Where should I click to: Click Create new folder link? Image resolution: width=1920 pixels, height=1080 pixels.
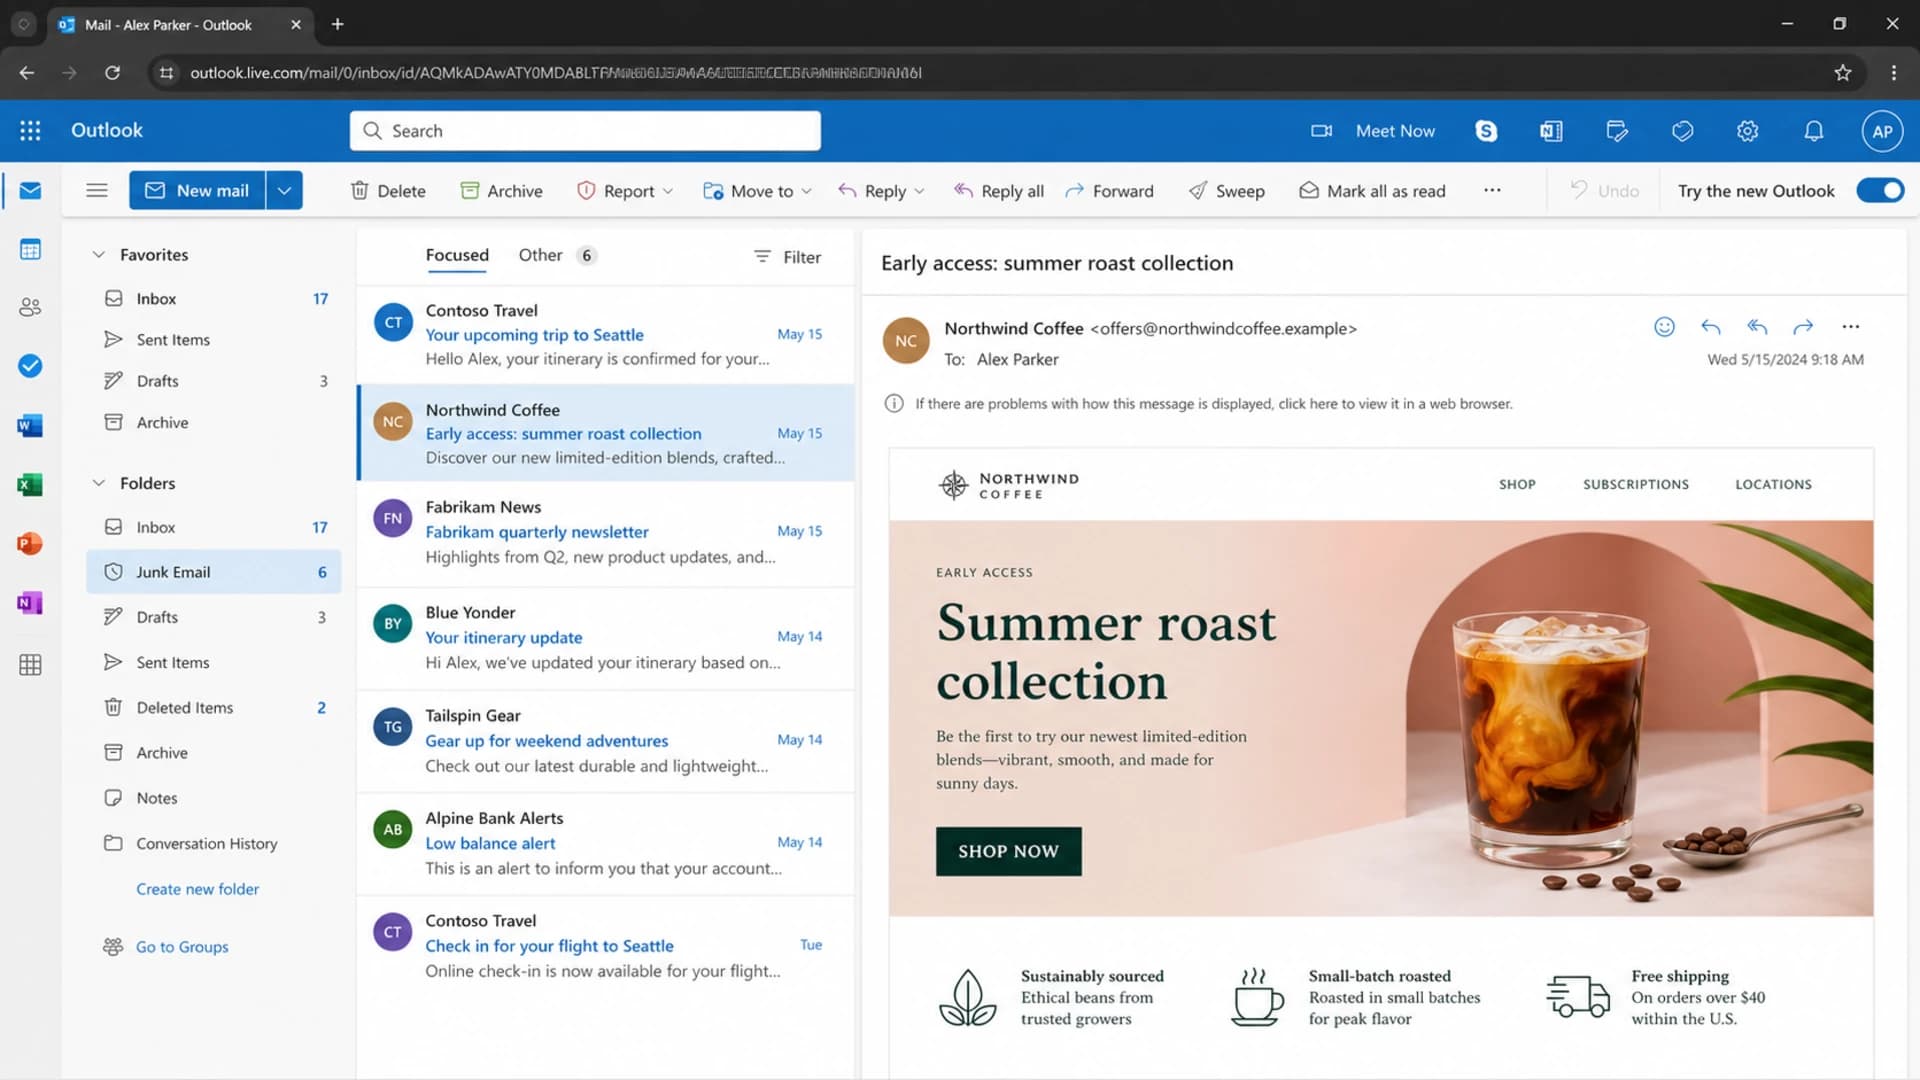tap(197, 889)
